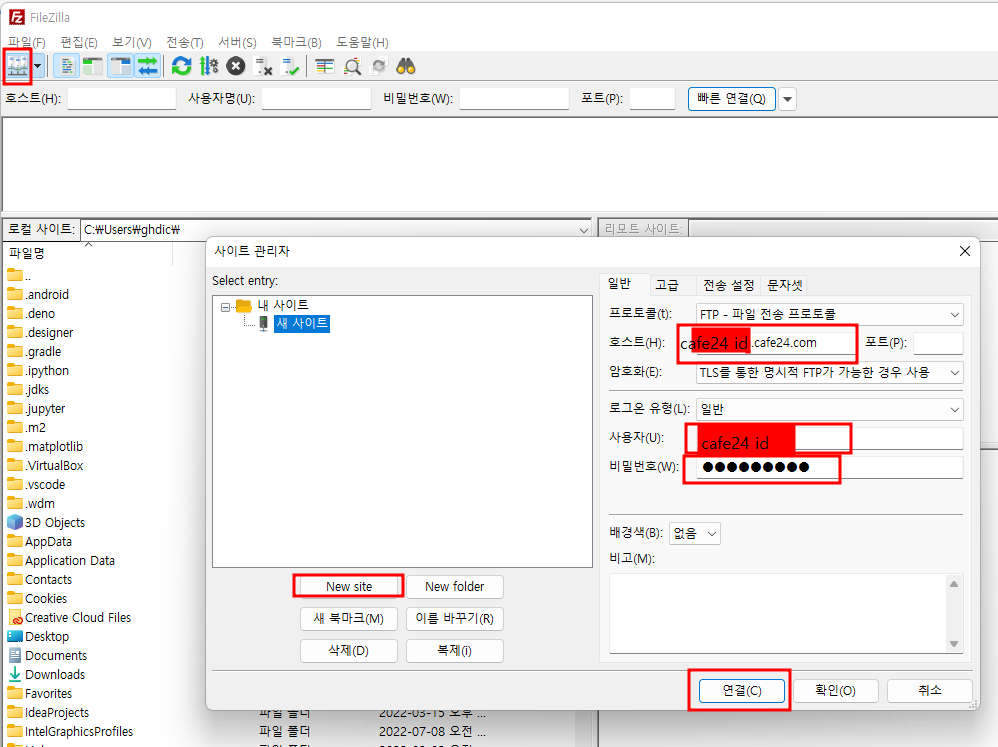Select the .android folder in local list
Image resolution: width=998 pixels, height=747 pixels.
(x=46, y=295)
